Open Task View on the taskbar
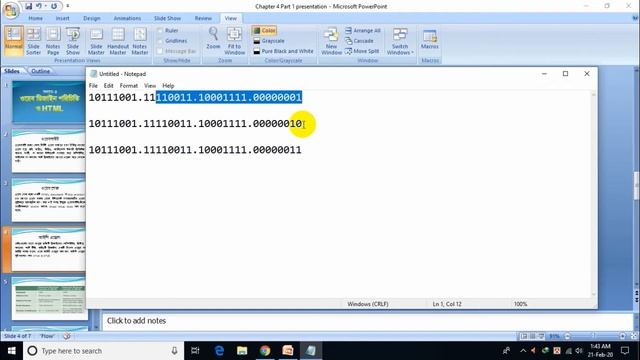Image resolution: width=640 pixels, height=360 pixels. [196, 351]
